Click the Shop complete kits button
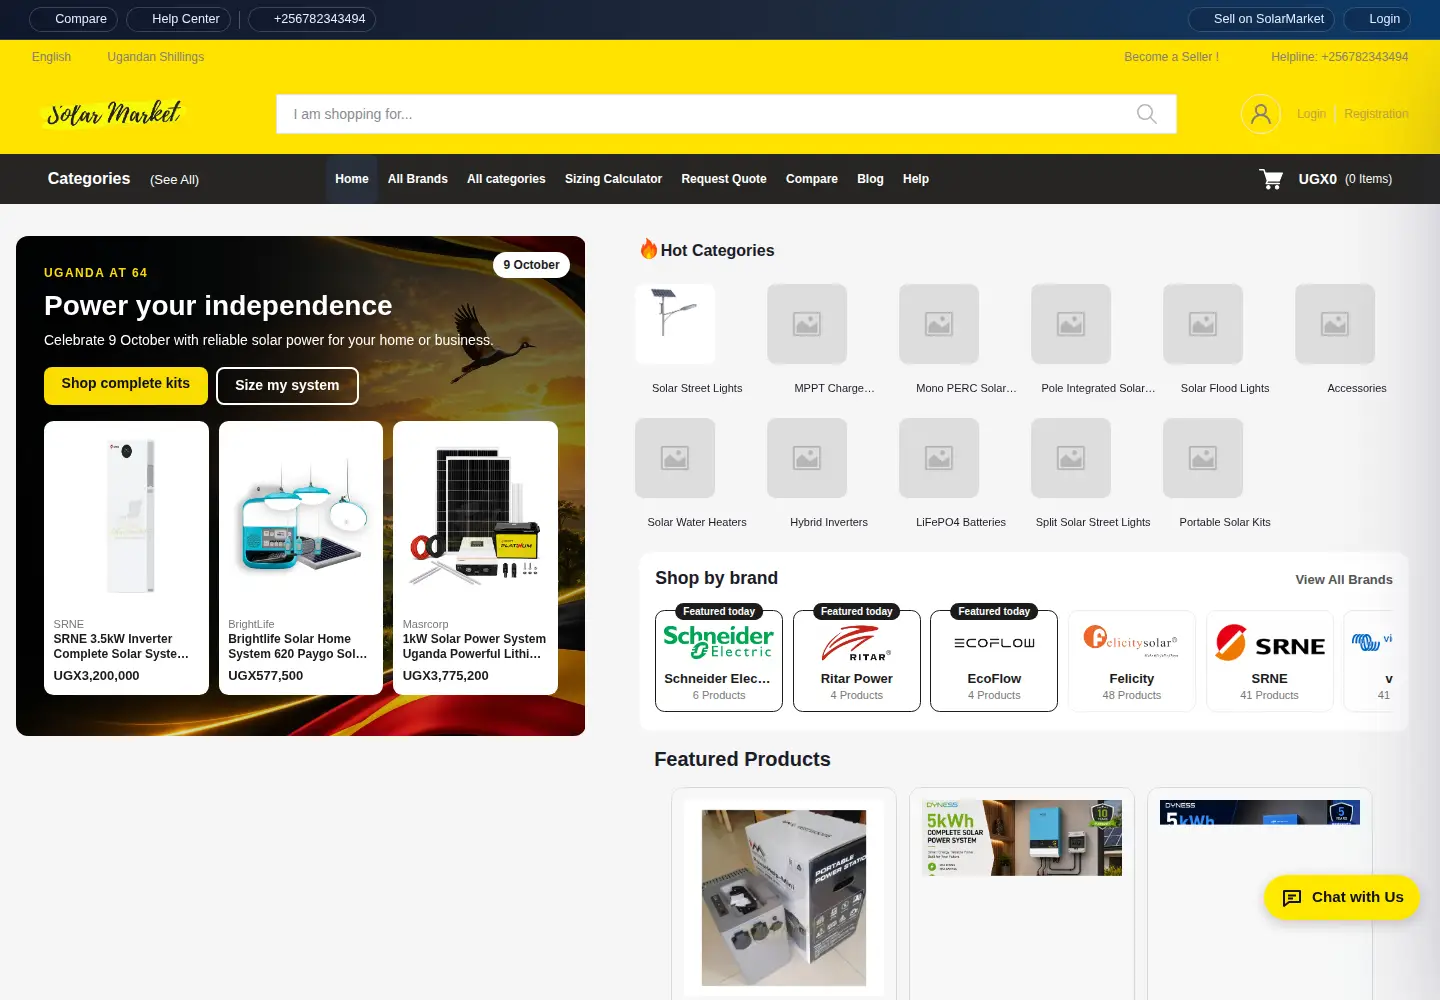Screen dimensions: 1440x1000 tap(126, 385)
